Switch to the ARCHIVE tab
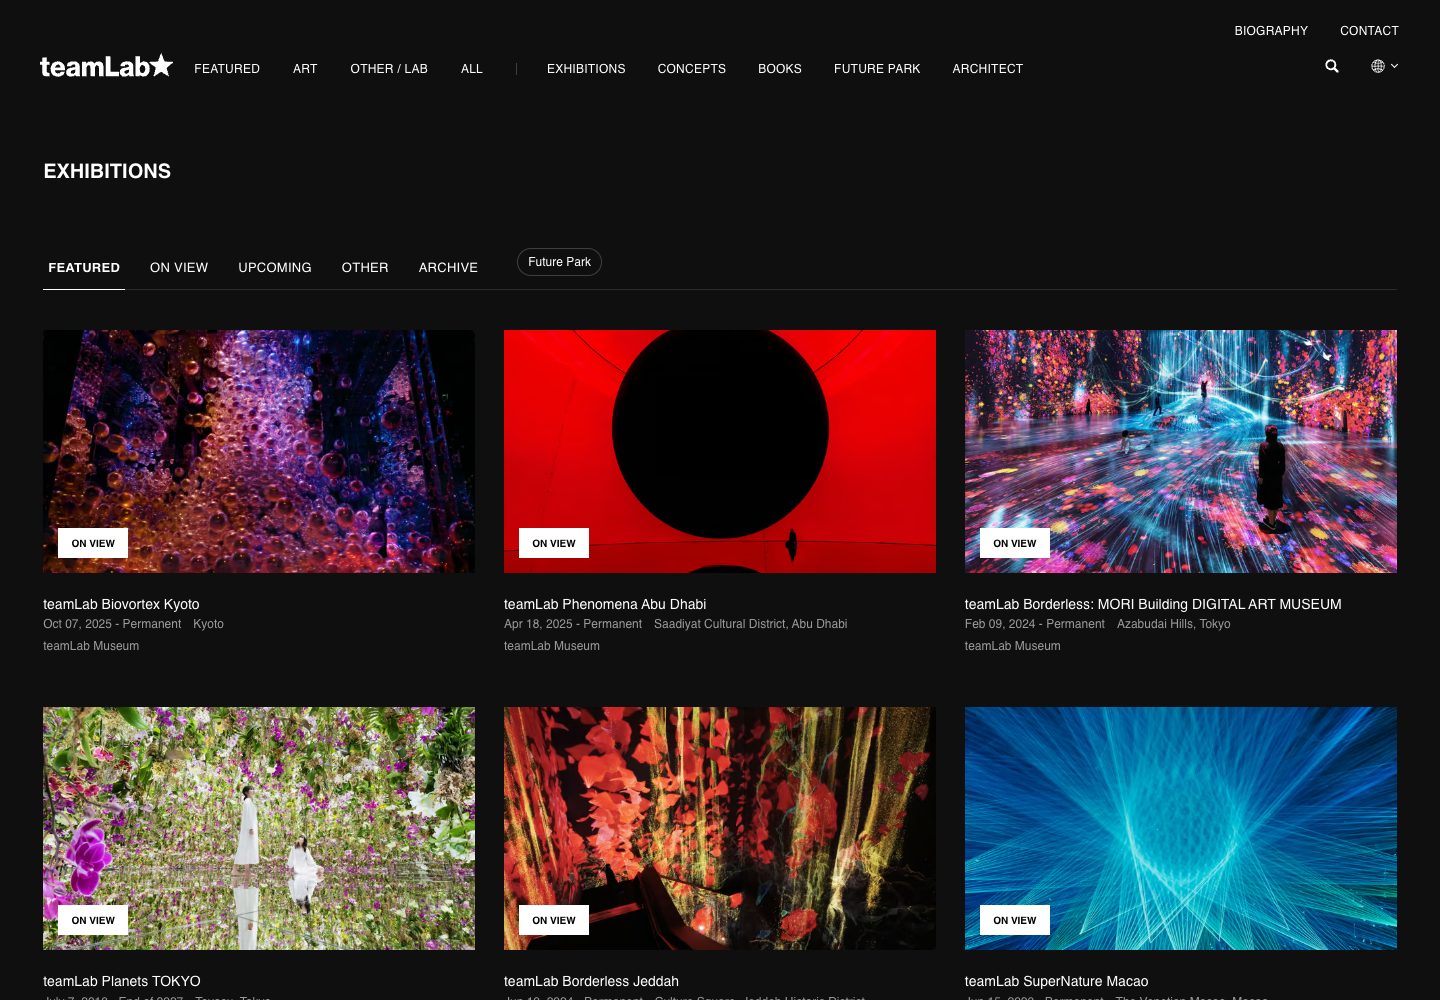 [448, 268]
